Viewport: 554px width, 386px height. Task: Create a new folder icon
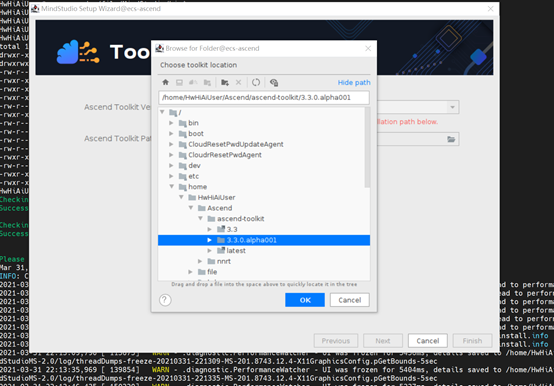tap(225, 82)
